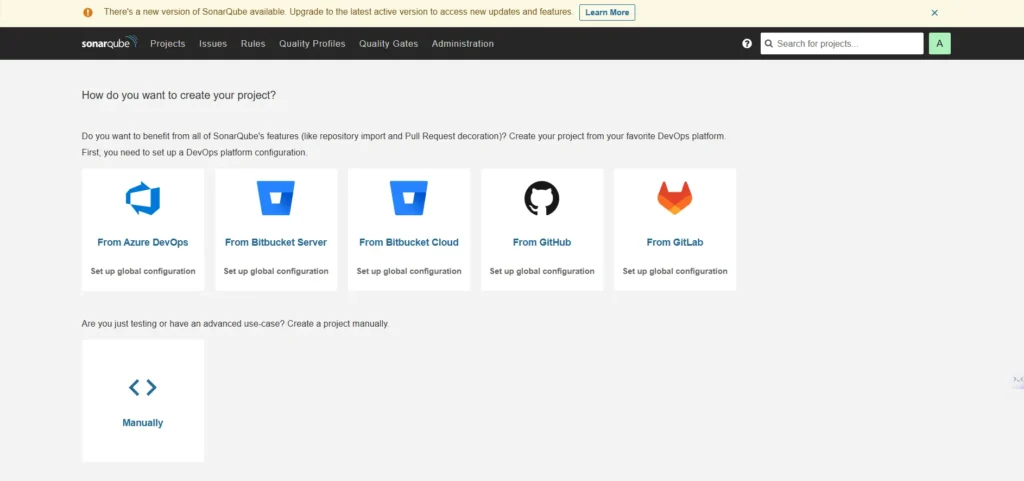Click the GitHub octocat icon
The width and height of the screenshot is (1024, 481).
tap(541, 199)
